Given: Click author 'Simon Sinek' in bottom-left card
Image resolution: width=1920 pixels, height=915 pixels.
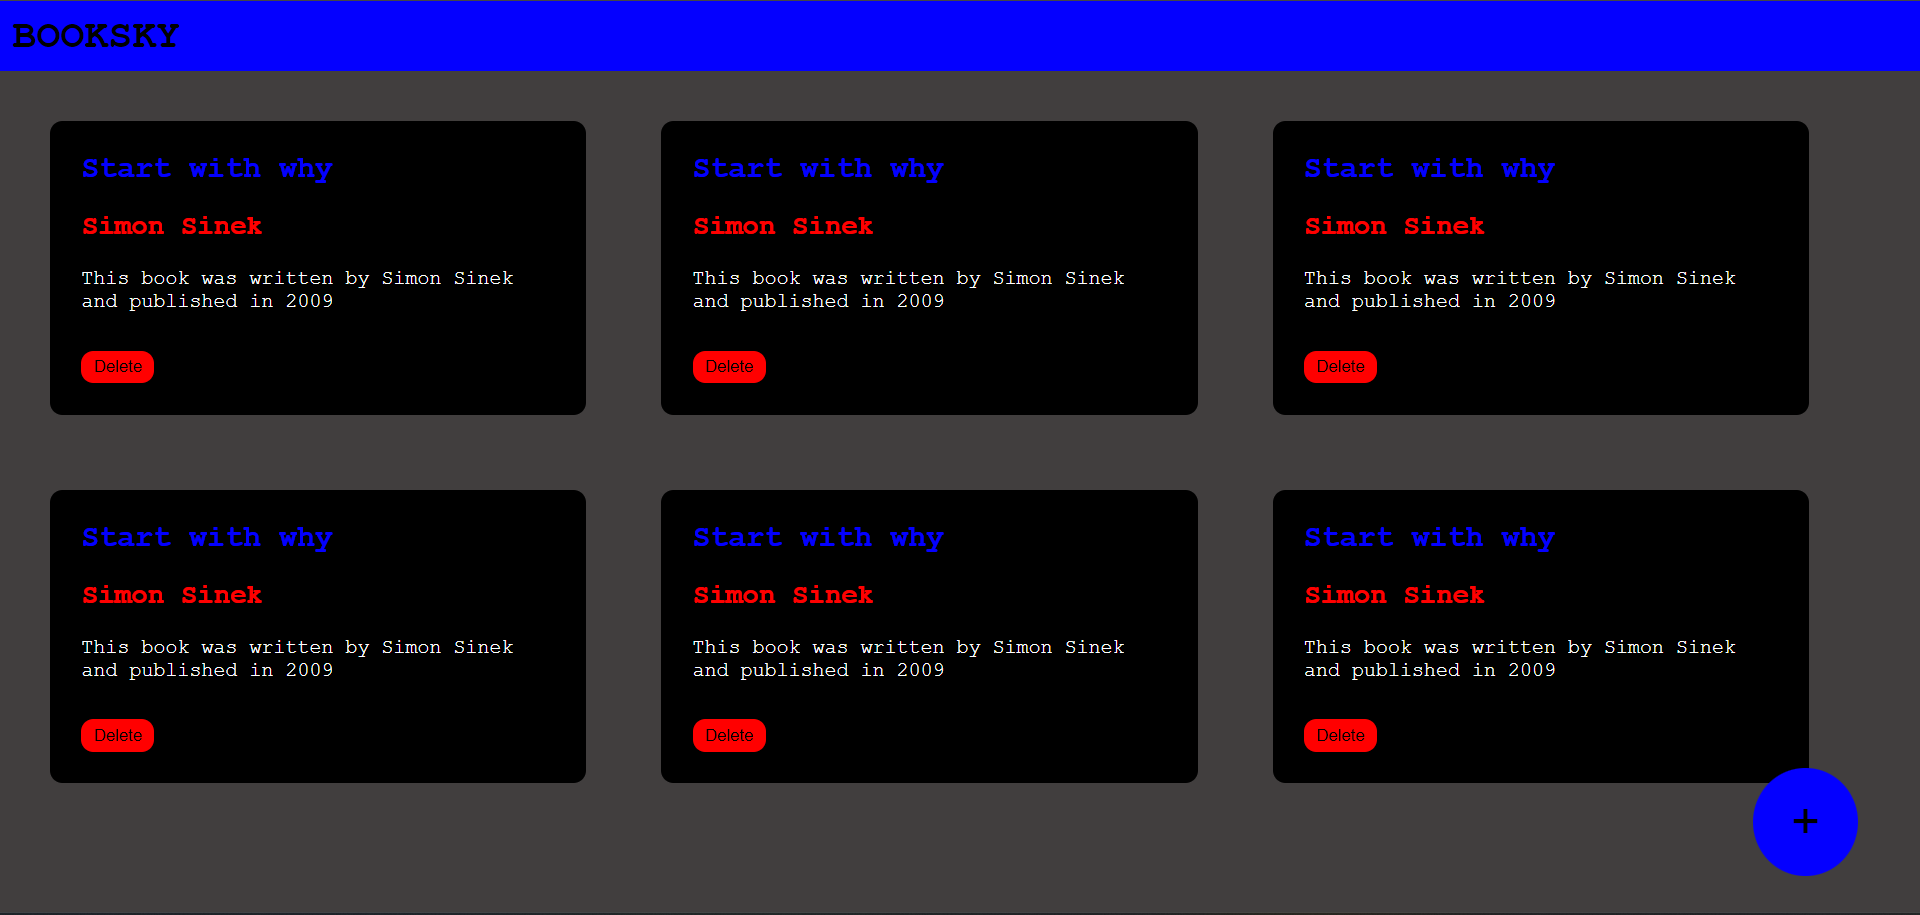Looking at the screenshot, I should pyautogui.click(x=172, y=595).
